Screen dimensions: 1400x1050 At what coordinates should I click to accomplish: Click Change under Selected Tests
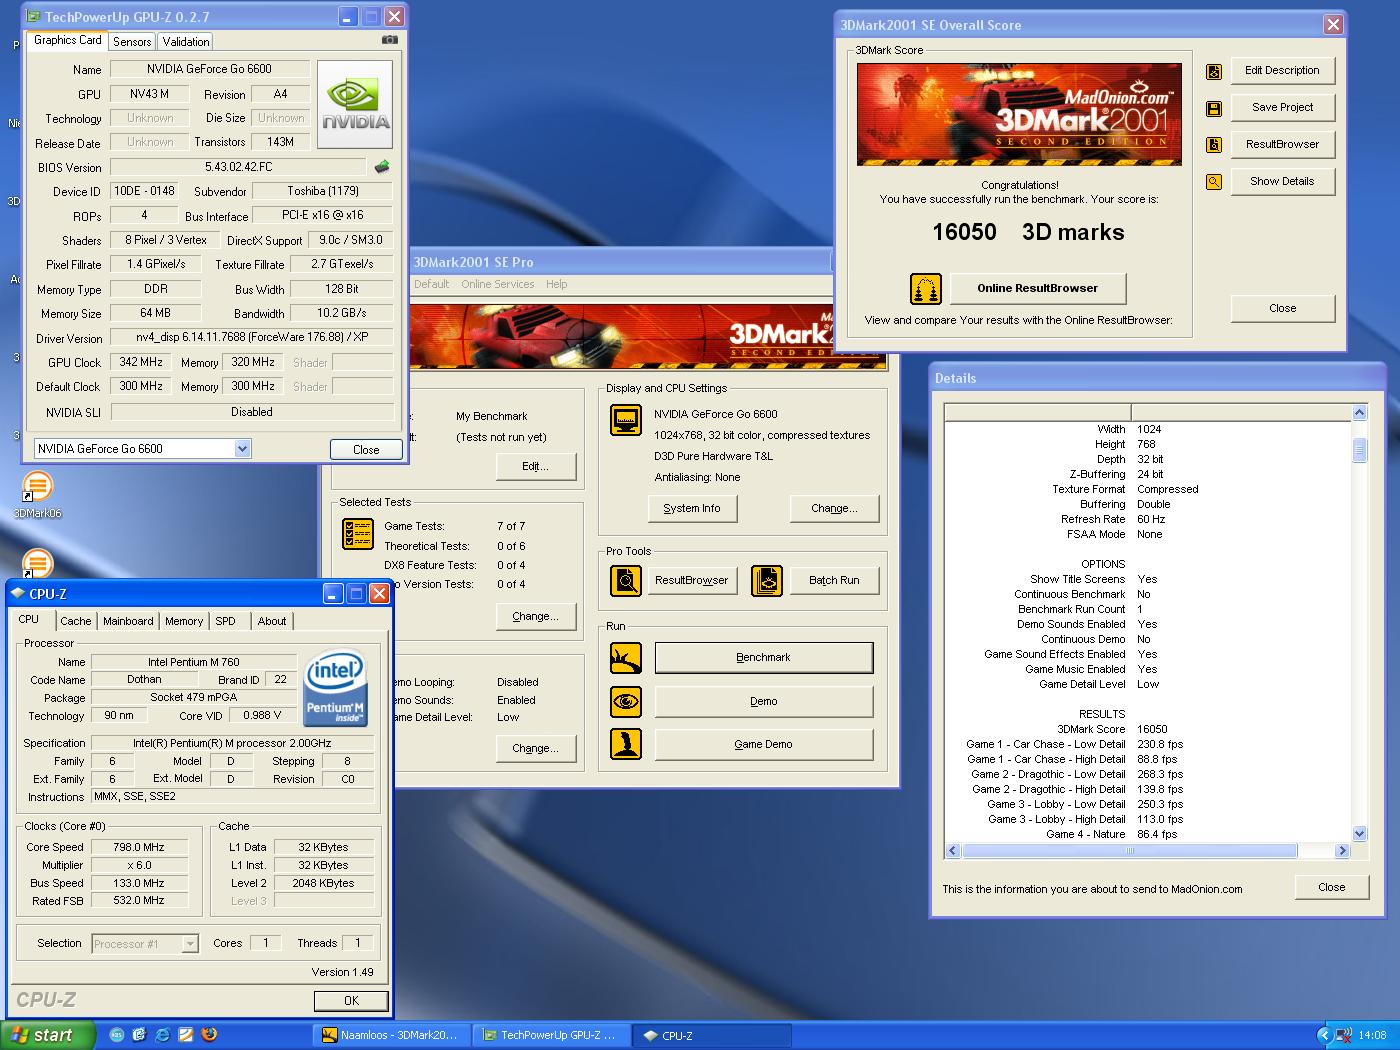tap(536, 617)
